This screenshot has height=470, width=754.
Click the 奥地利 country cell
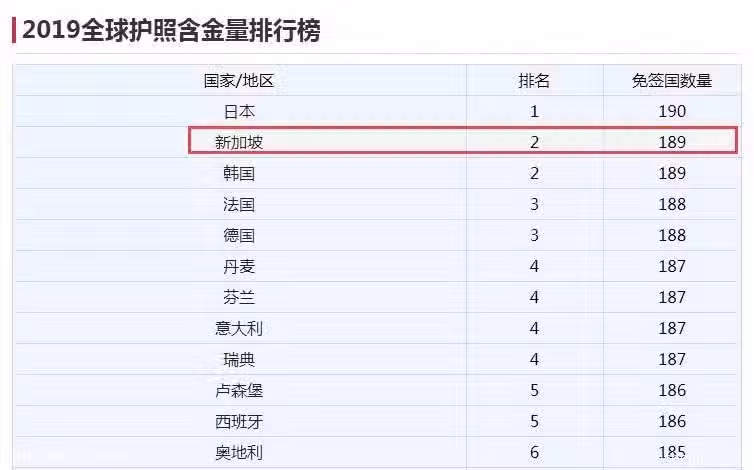point(239,453)
